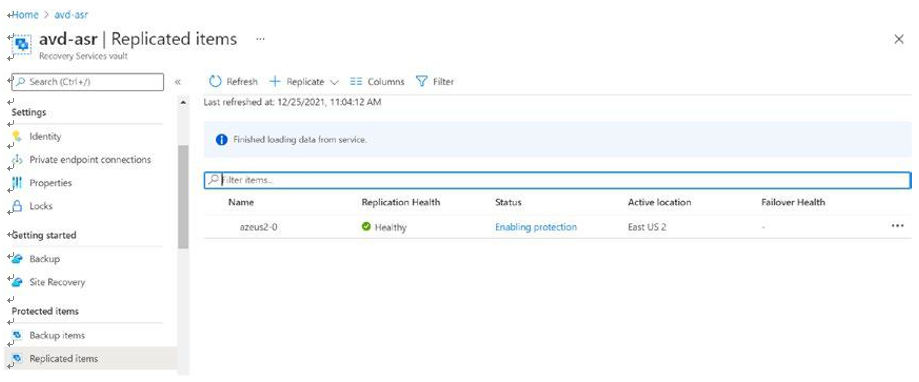
Task: Sort by Failover Health column header
Action: tap(793, 202)
